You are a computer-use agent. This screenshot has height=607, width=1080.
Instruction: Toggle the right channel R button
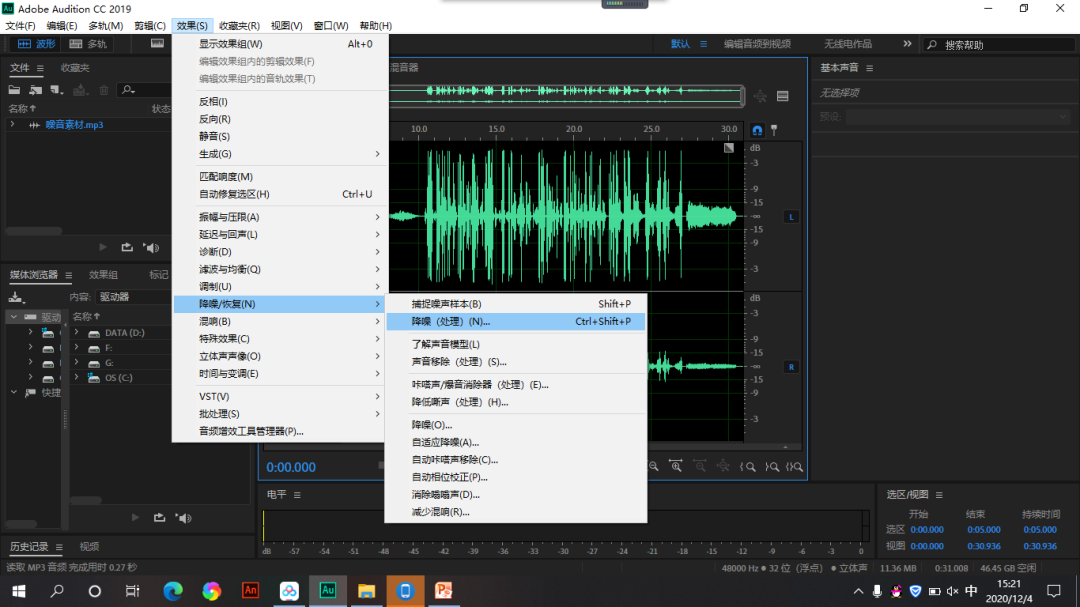(791, 367)
